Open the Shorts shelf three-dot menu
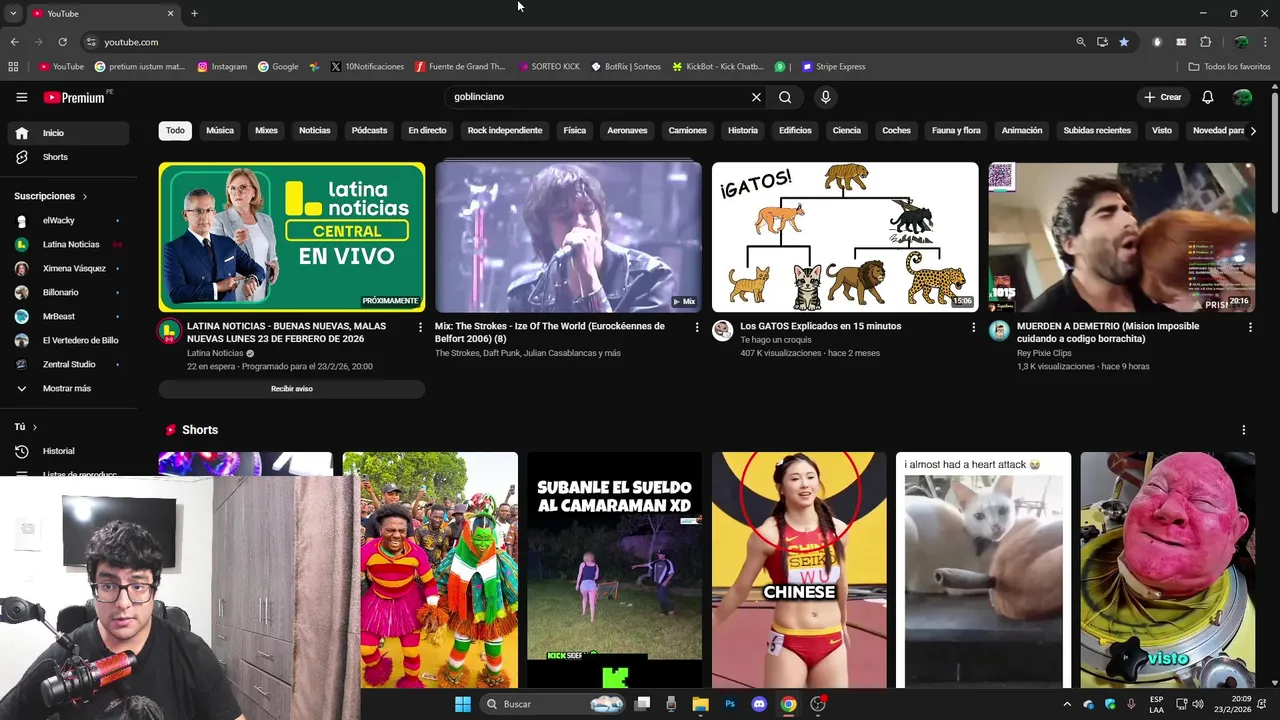This screenshot has width=1280, height=720. click(x=1244, y=430)
